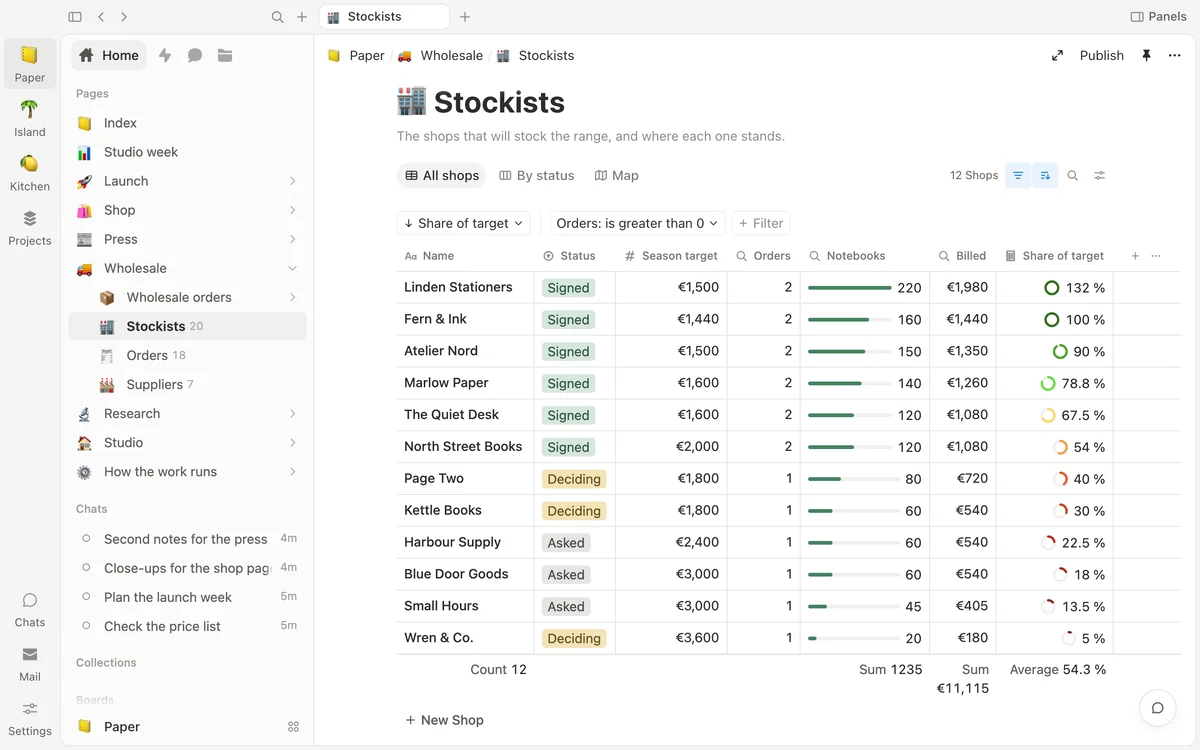Switch to the Island workspace

(30, 118)
